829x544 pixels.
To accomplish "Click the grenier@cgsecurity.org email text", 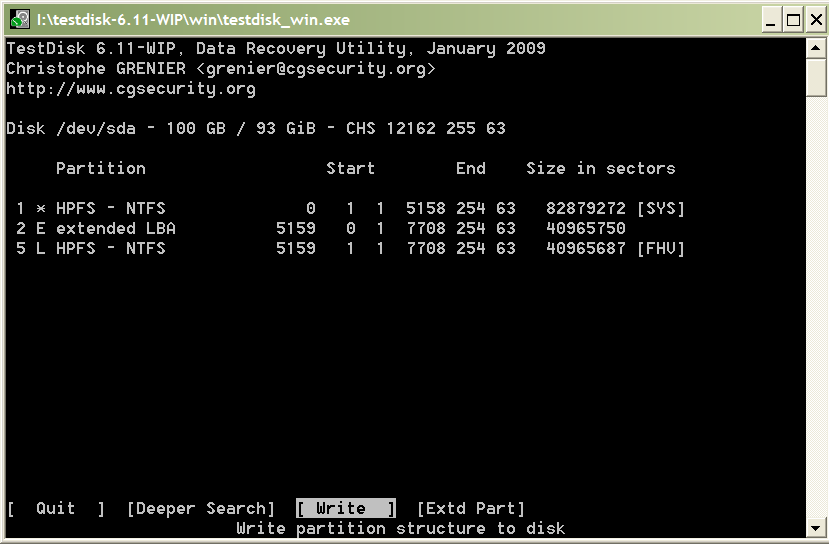I will point(316,69).
